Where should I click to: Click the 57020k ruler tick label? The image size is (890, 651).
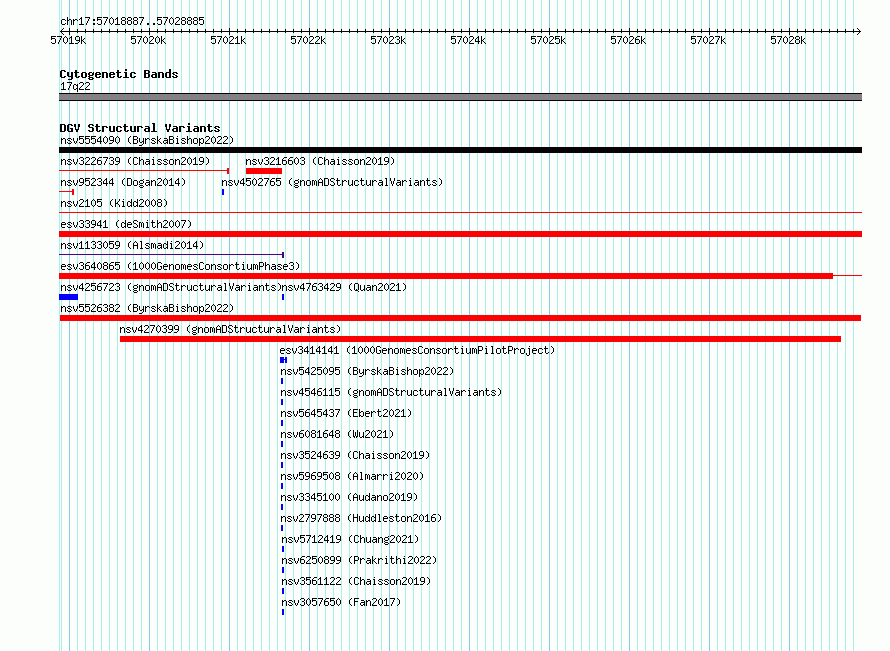pyautogui.click(x=148, y=40)
